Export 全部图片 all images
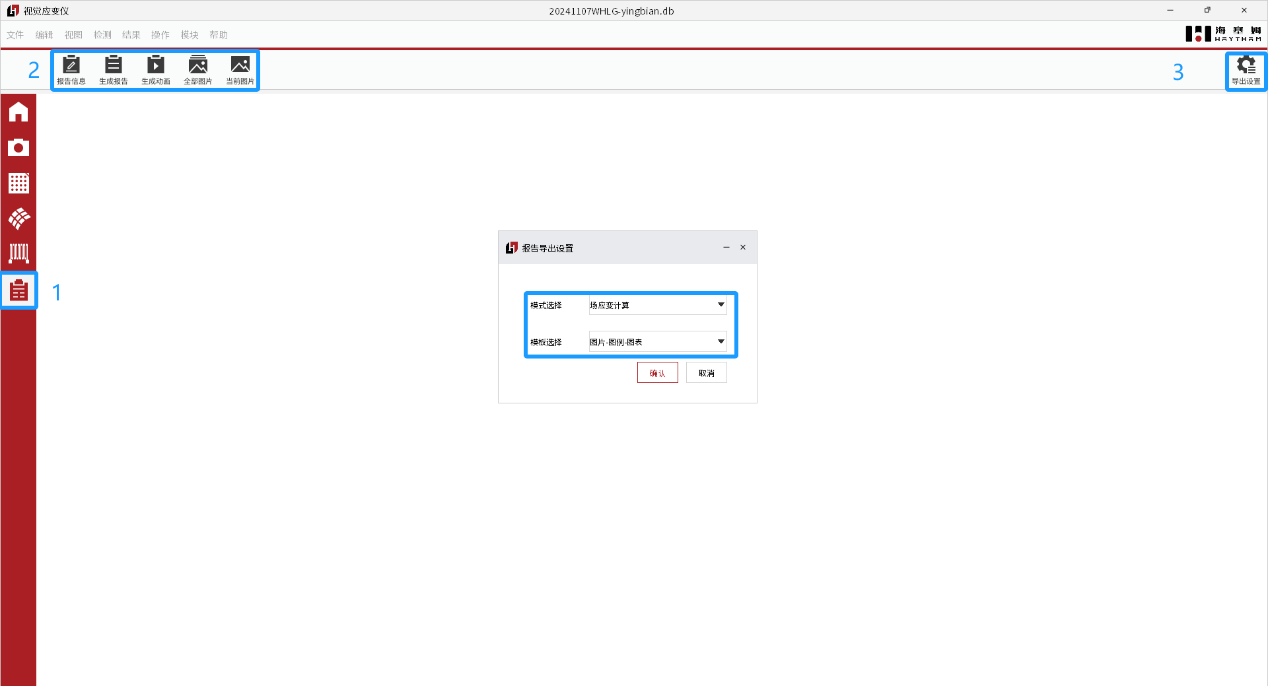1268x686 pixels. click(x=197, y=70)
